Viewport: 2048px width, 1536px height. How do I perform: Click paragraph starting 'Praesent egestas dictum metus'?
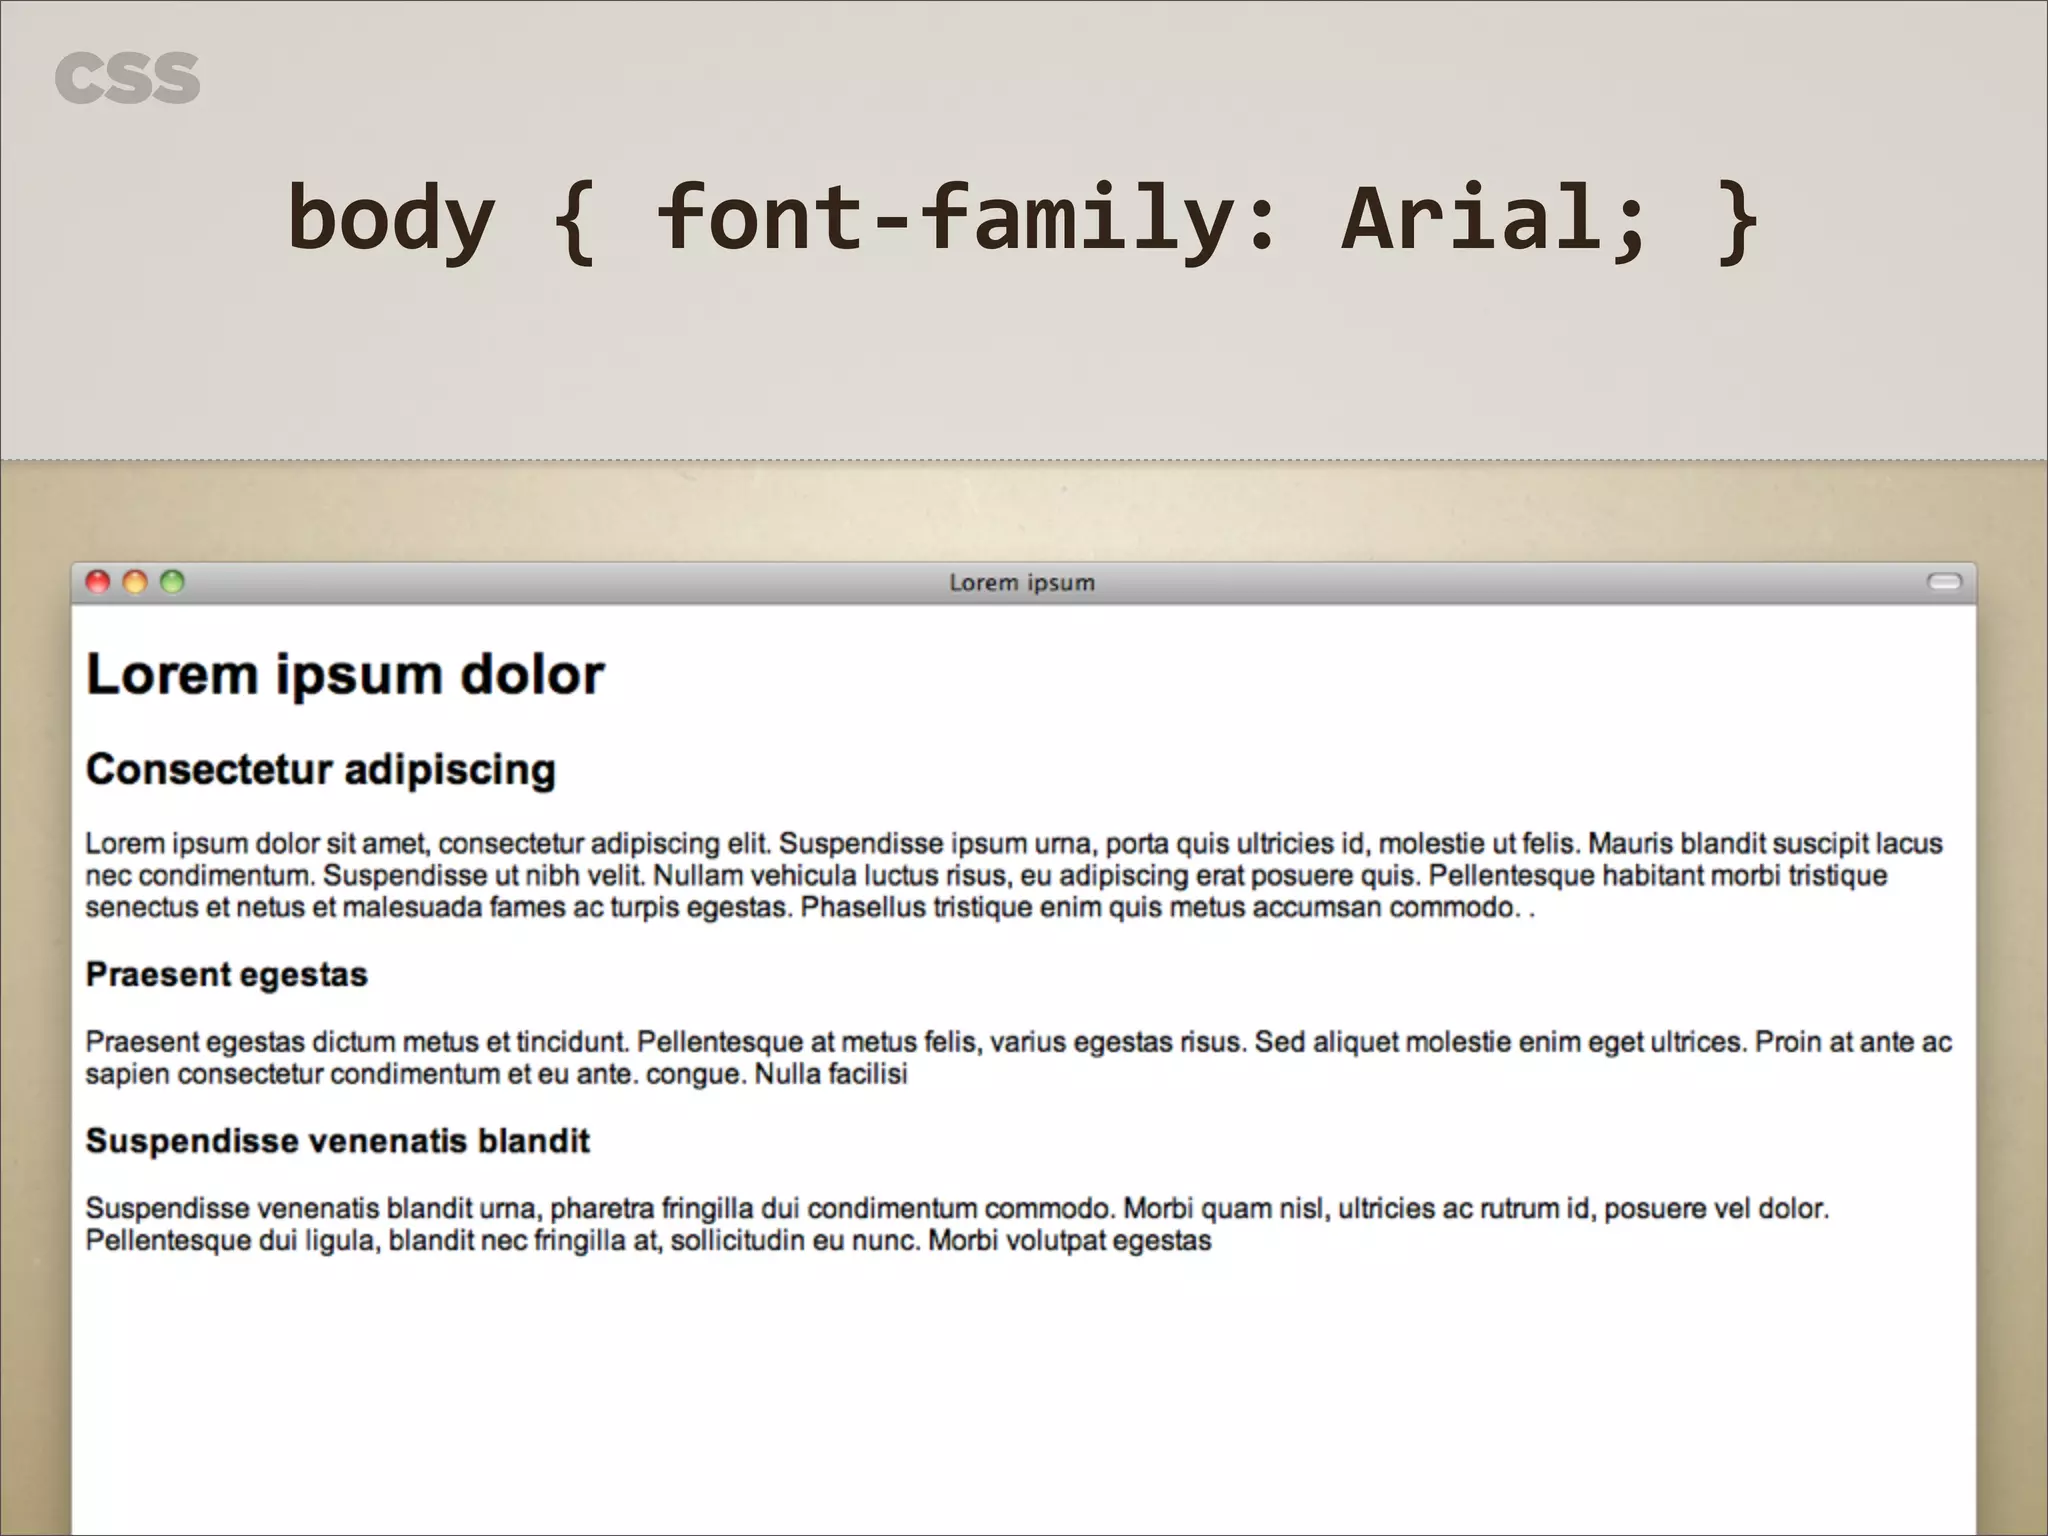1018,1058
